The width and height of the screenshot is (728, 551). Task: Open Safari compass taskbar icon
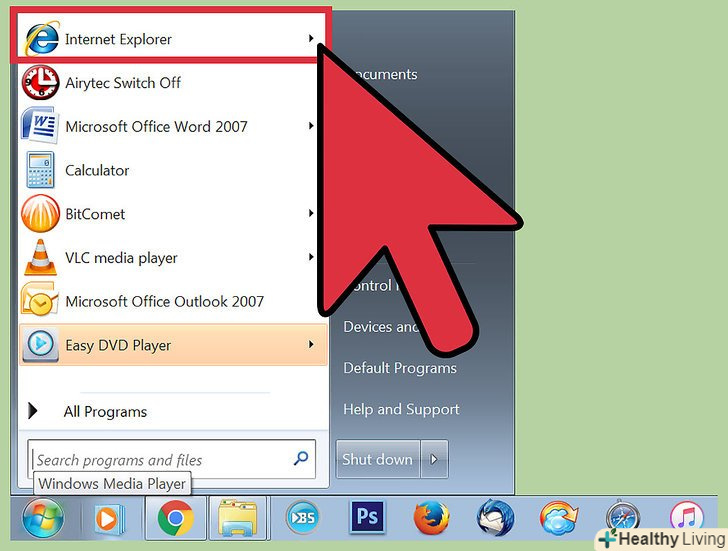[x=623, y=518]
